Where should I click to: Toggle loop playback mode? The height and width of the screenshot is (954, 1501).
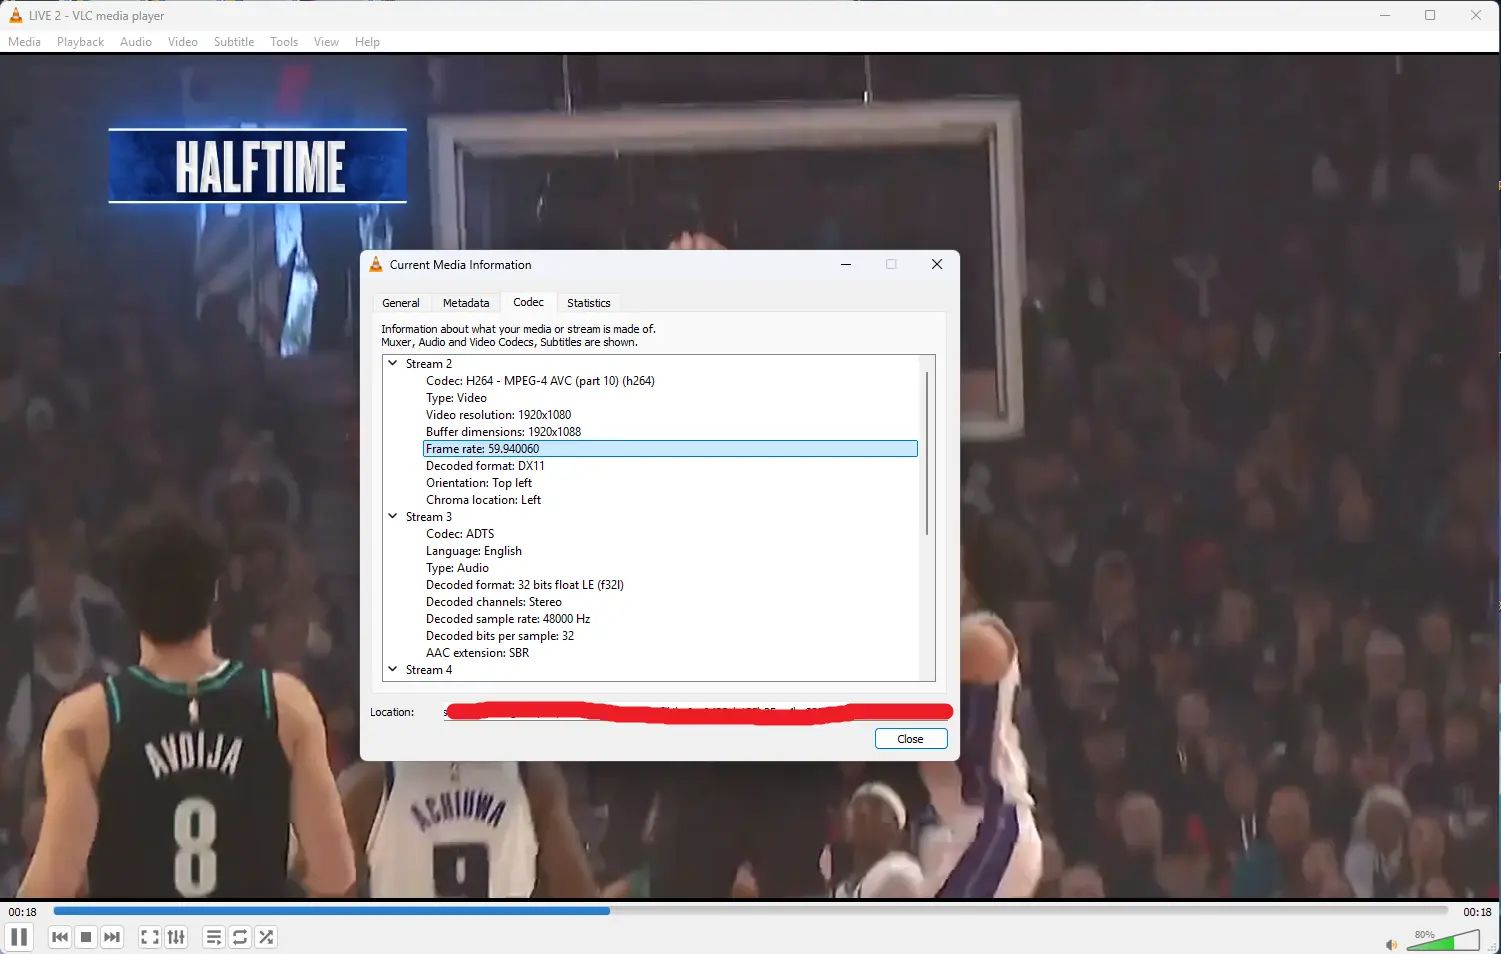(240, 937)
